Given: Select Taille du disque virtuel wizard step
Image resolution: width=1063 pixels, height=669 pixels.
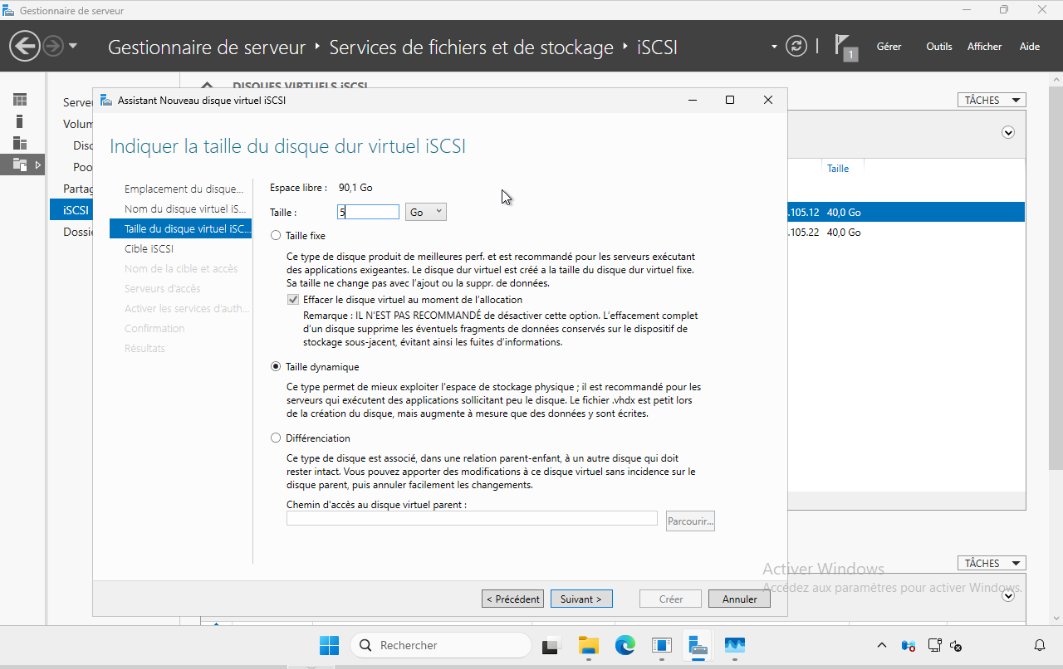Looking at the screenshot, I should [x=180, y=229].
